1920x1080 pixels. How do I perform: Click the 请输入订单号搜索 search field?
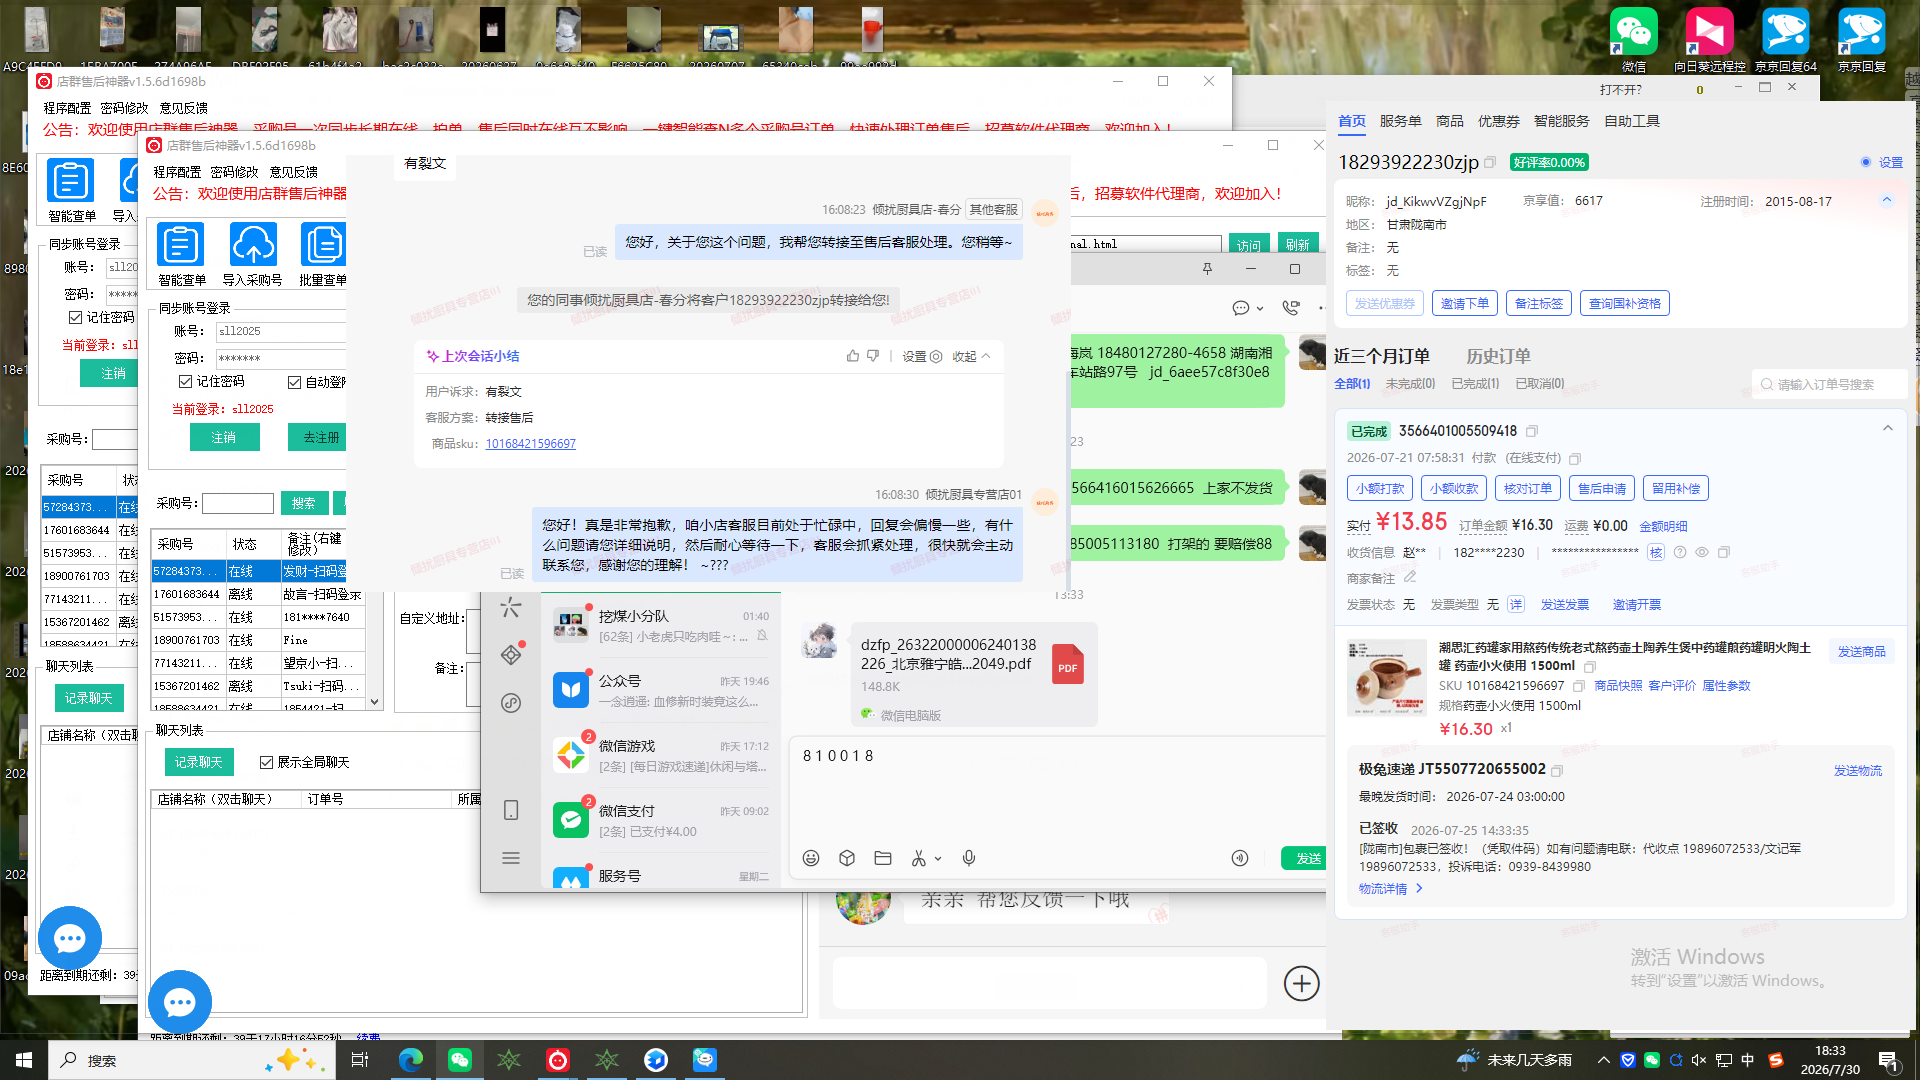click(x=1830, y=384)
